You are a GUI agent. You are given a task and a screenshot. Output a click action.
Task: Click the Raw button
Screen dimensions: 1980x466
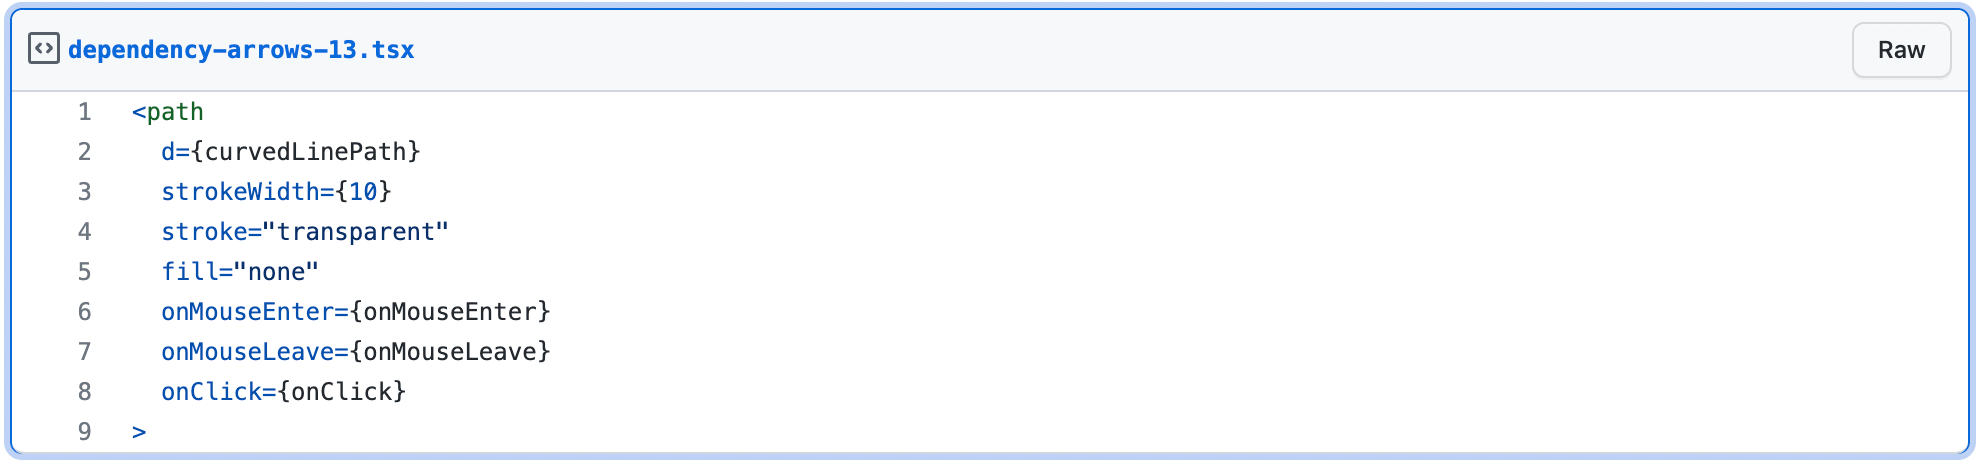coord(1901,50)
